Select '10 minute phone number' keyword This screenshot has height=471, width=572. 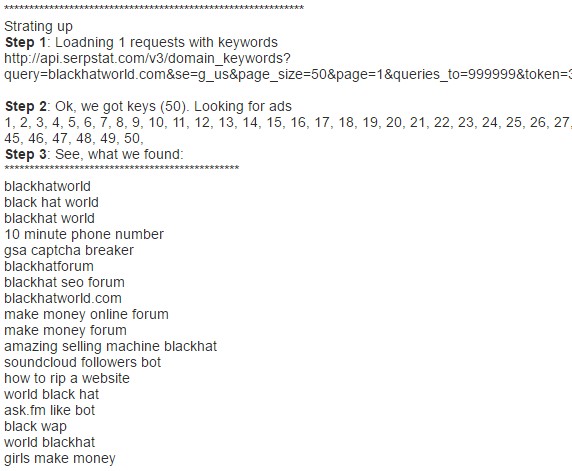tap(84, 234)
